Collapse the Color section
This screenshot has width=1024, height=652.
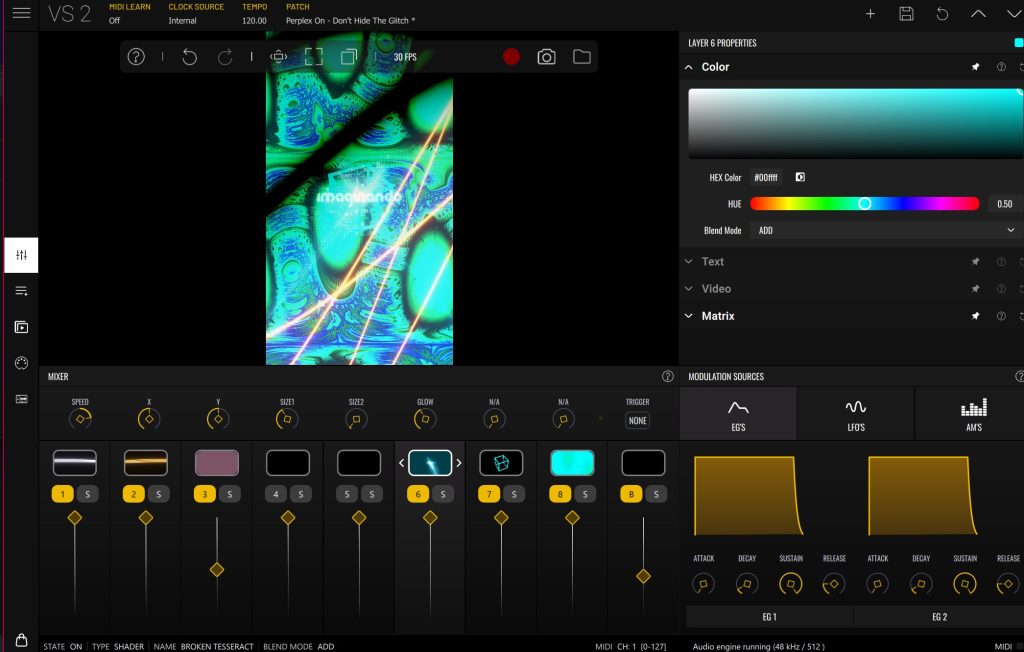[689, 67]
